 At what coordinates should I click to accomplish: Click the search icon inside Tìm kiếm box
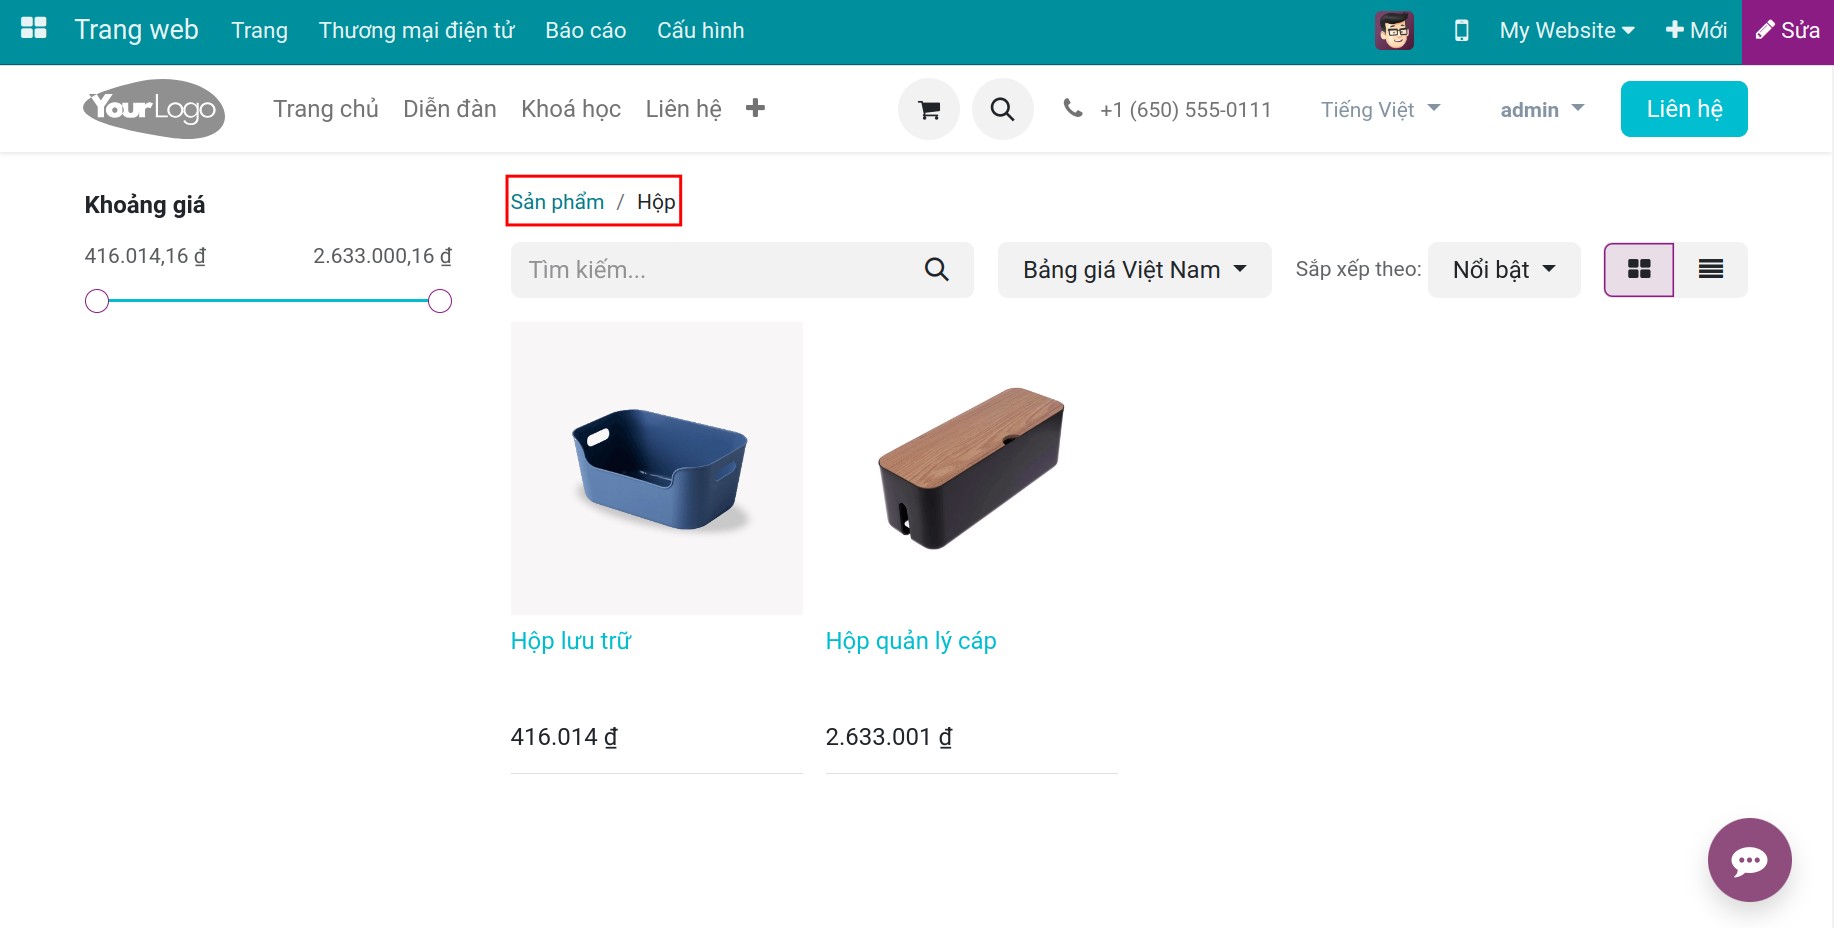click(936, 270)
